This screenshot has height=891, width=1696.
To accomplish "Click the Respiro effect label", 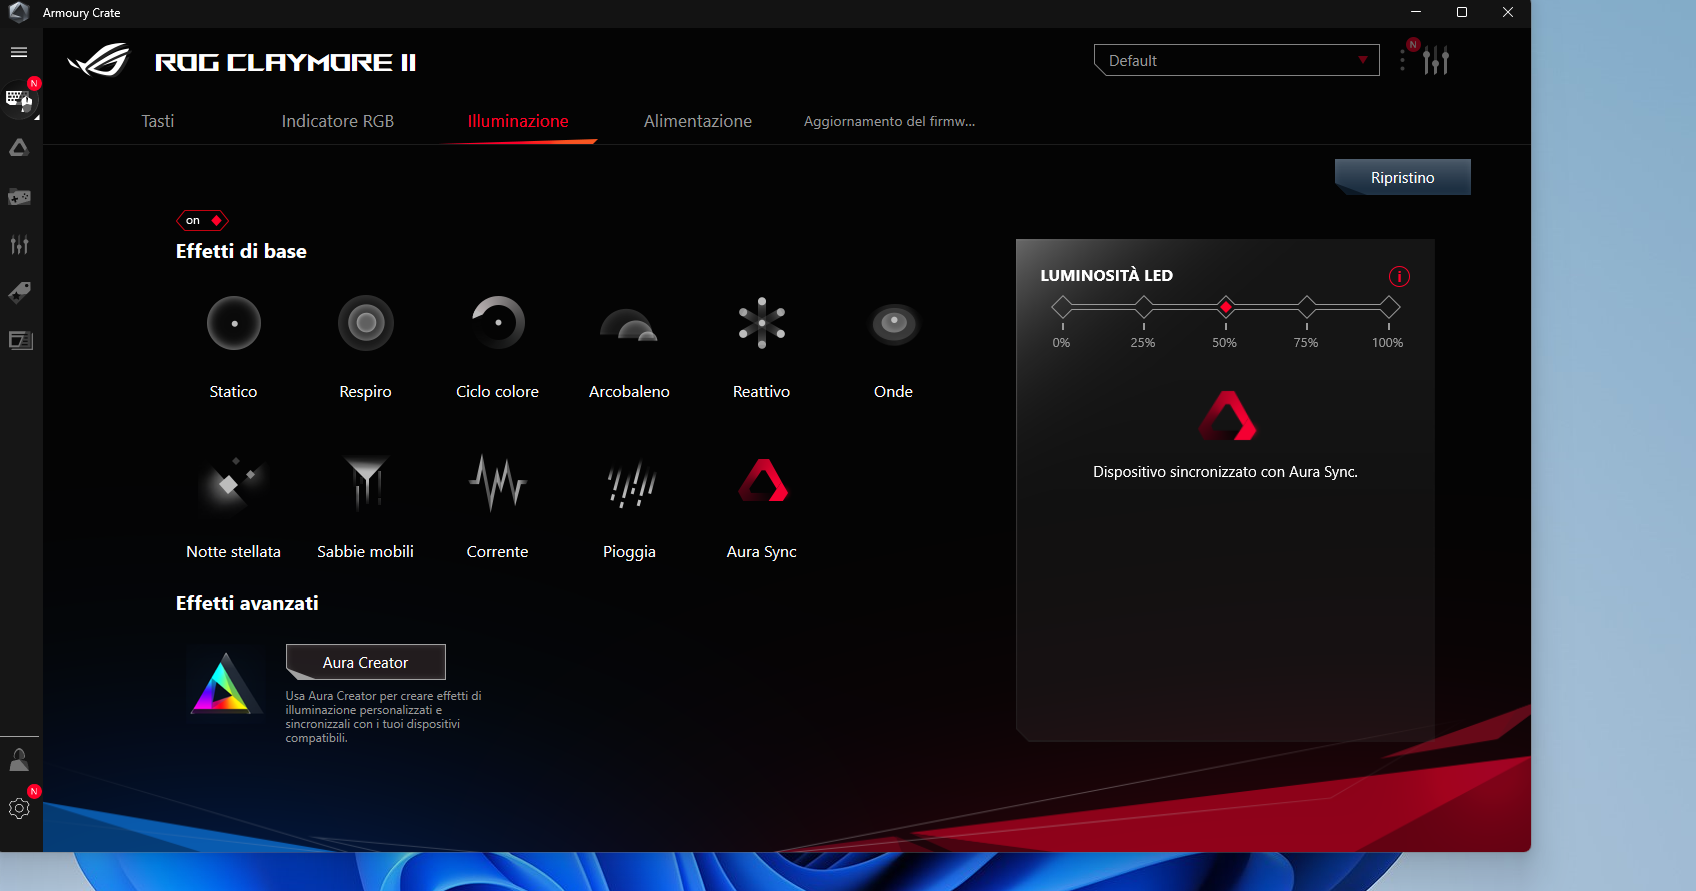I will click(366, 392).
